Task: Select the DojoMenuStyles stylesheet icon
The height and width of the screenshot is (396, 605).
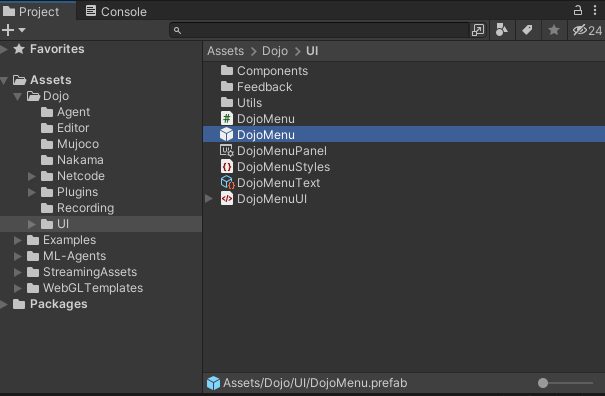Action: [x=226, y=167]
